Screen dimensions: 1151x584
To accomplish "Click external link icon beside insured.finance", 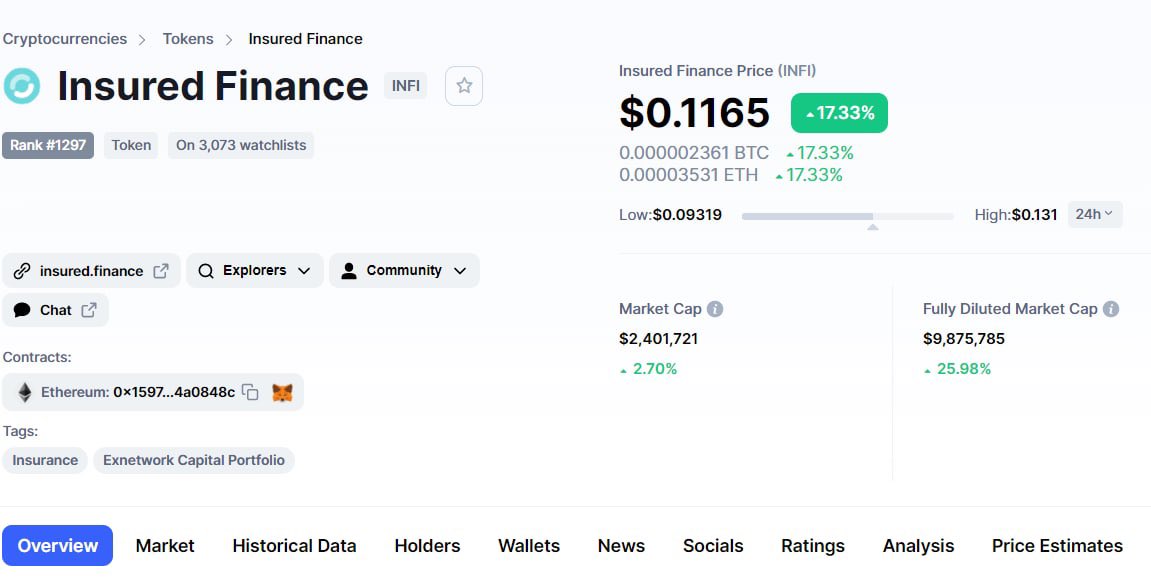I will click(x=161, y=271).
